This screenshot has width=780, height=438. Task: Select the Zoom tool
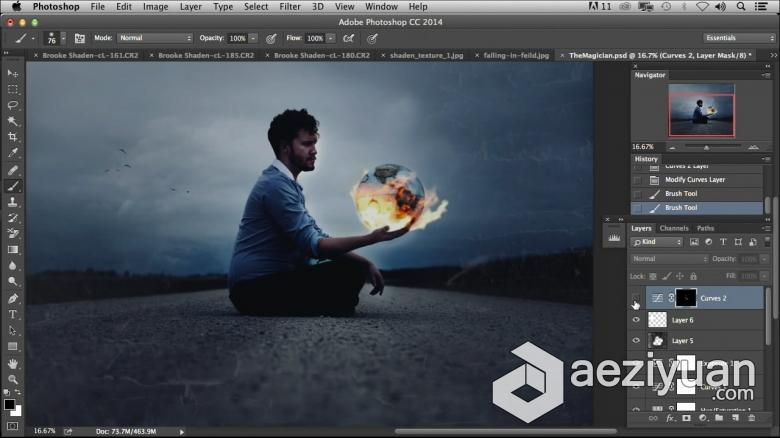(12, 380)
